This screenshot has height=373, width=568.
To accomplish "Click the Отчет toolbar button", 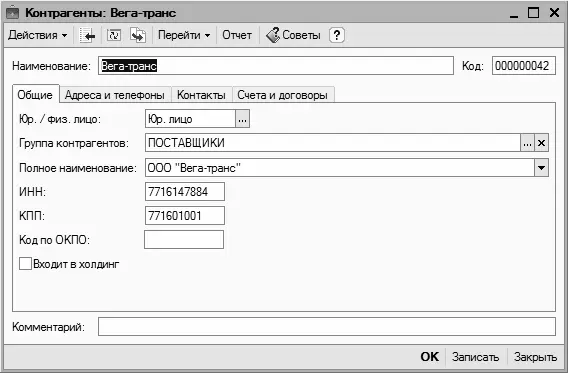I will click(x=237, y=35).
